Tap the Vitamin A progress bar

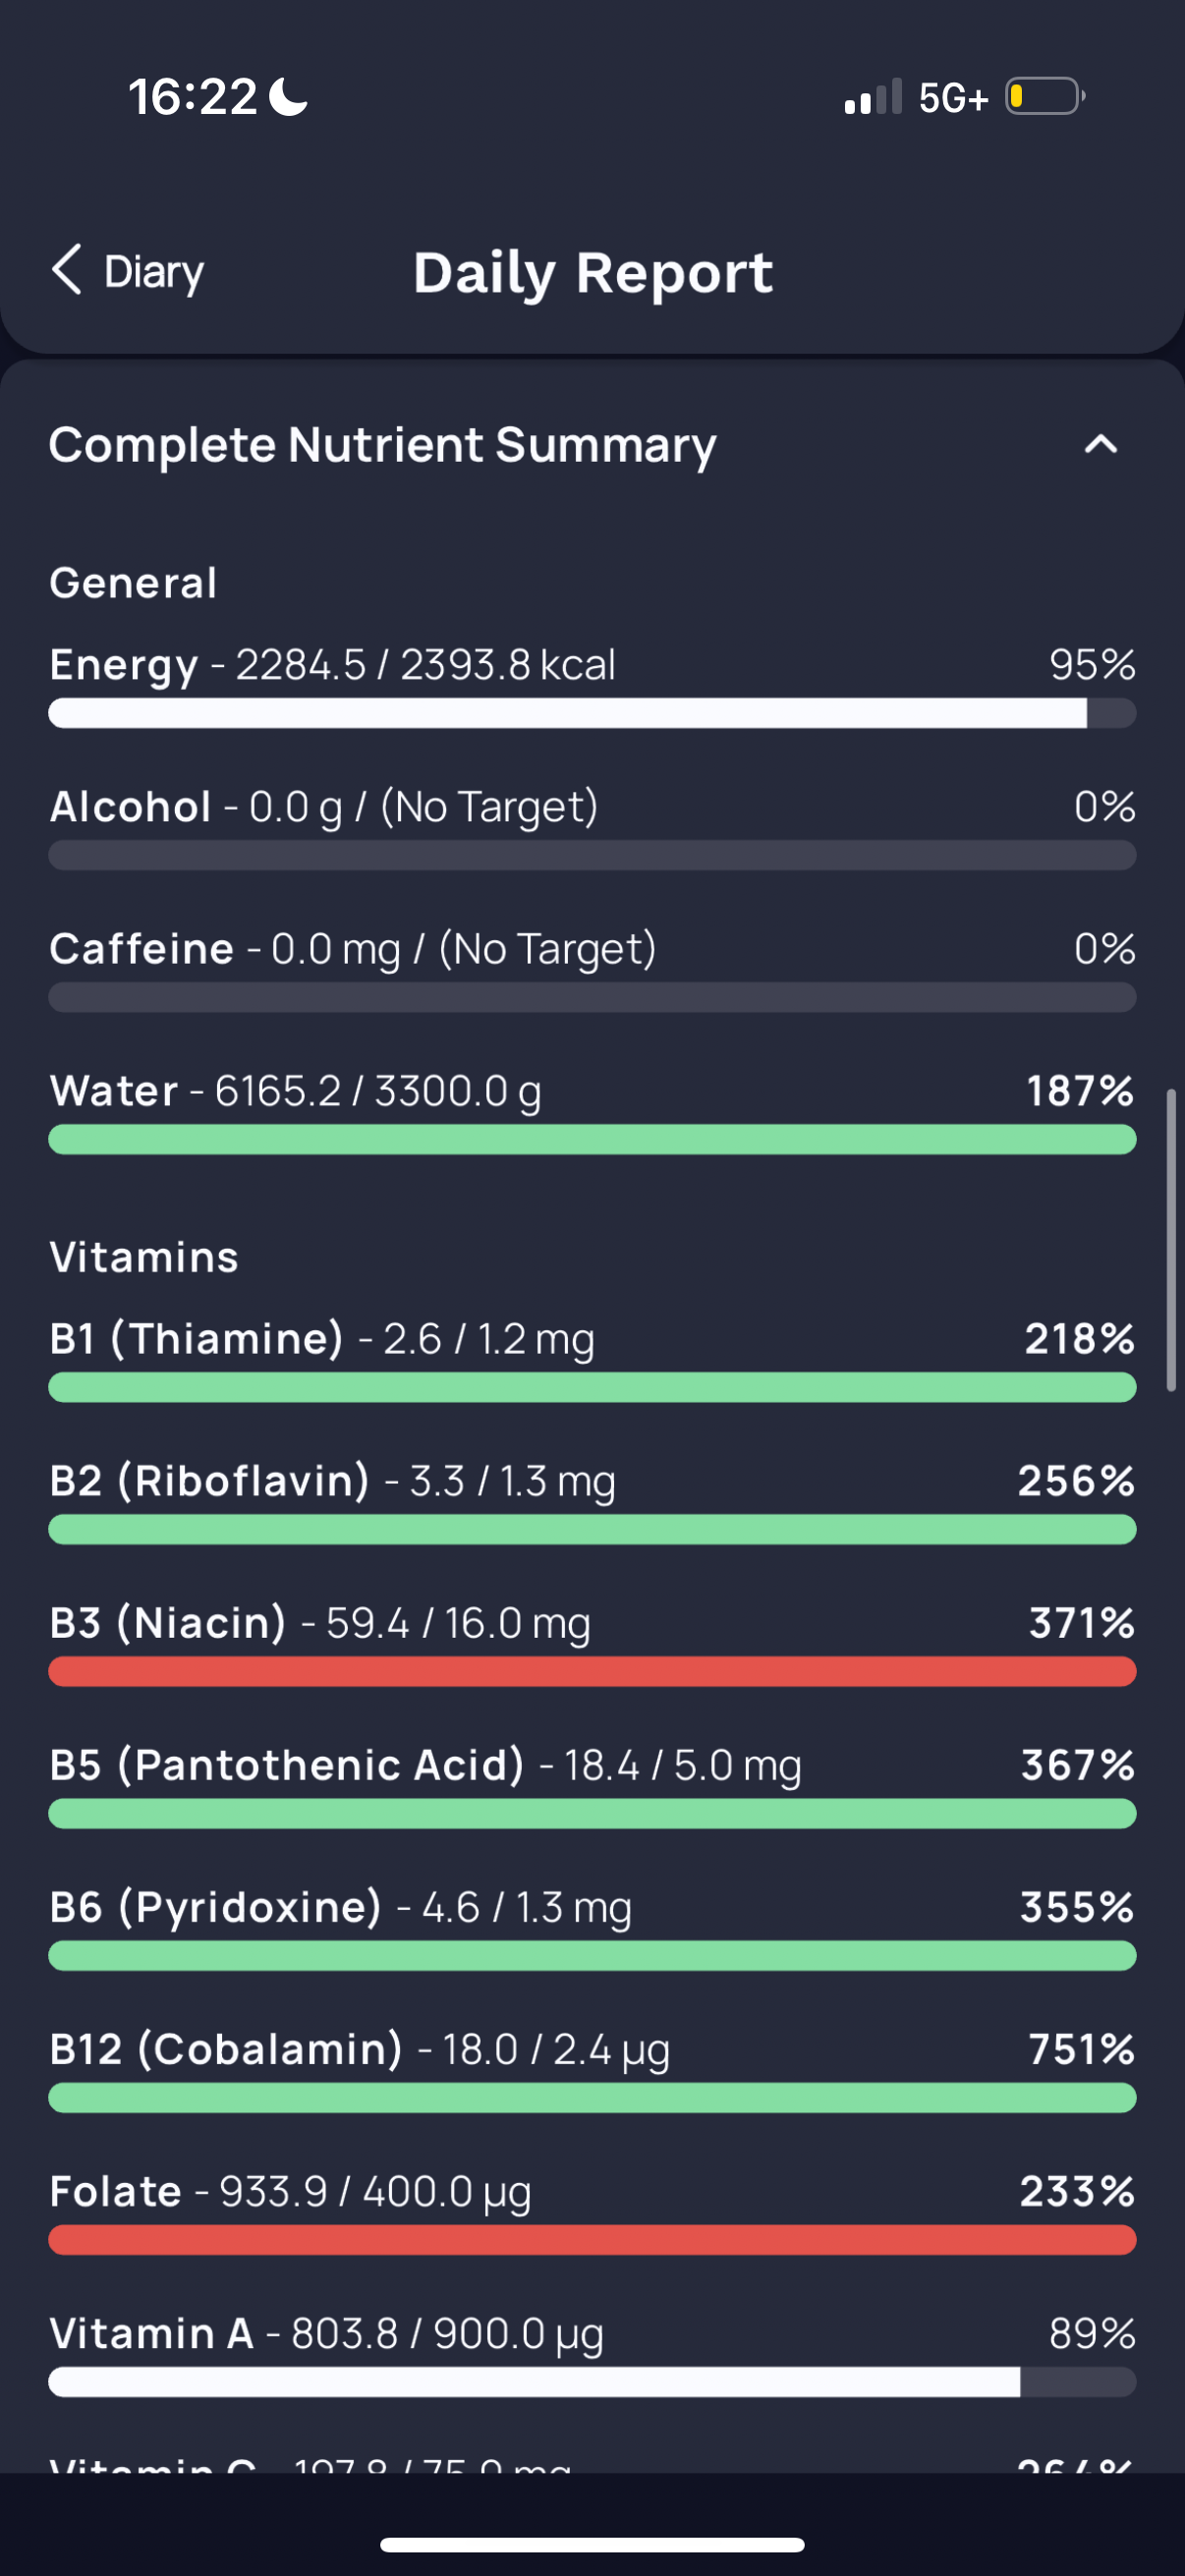tap(591, 2382)
